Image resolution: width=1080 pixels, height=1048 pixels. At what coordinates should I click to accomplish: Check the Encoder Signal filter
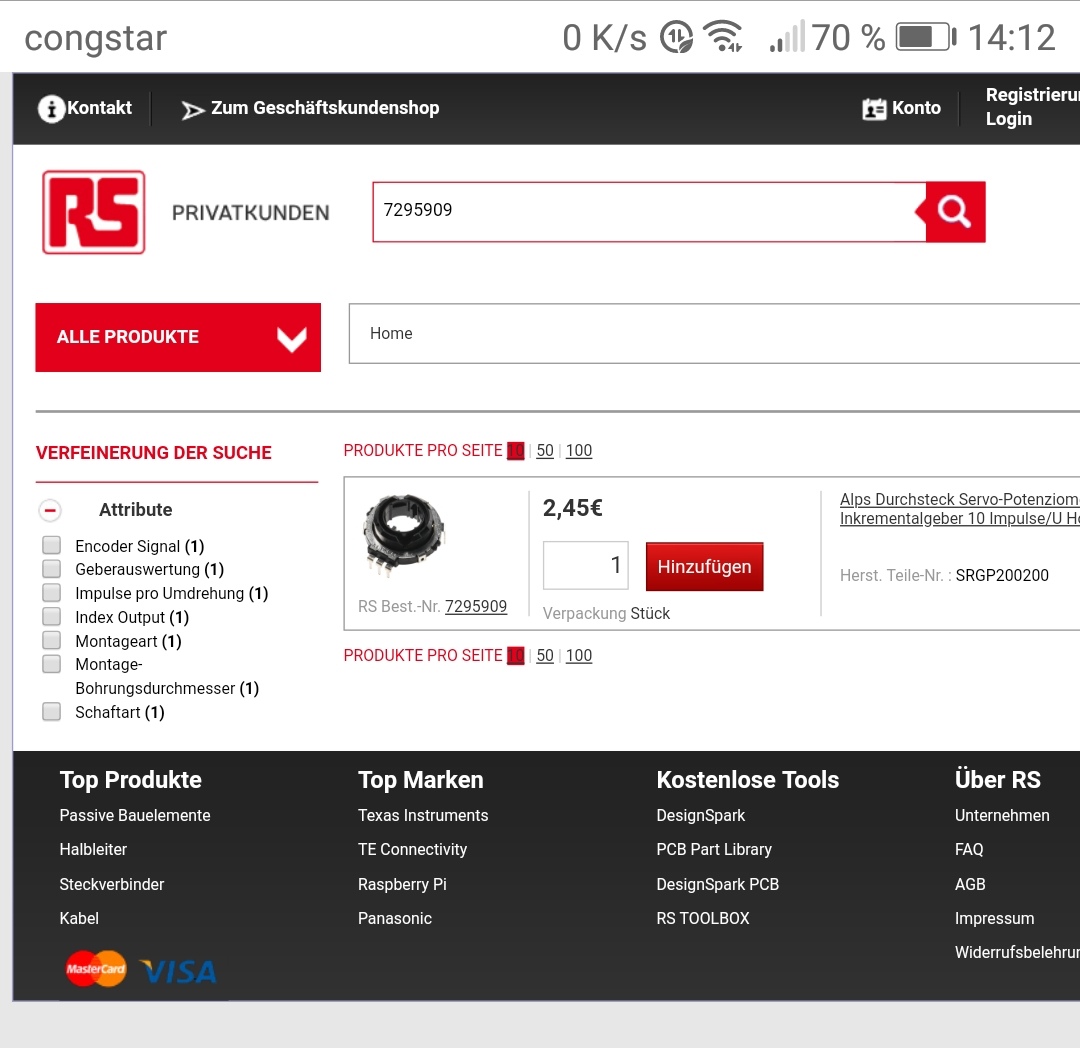coord(52,546)
